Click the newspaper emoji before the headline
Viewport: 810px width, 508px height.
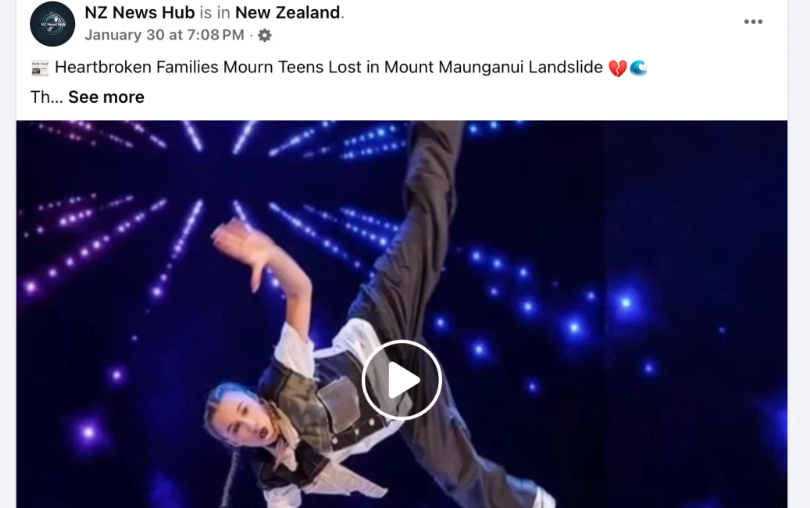(40, 68)
